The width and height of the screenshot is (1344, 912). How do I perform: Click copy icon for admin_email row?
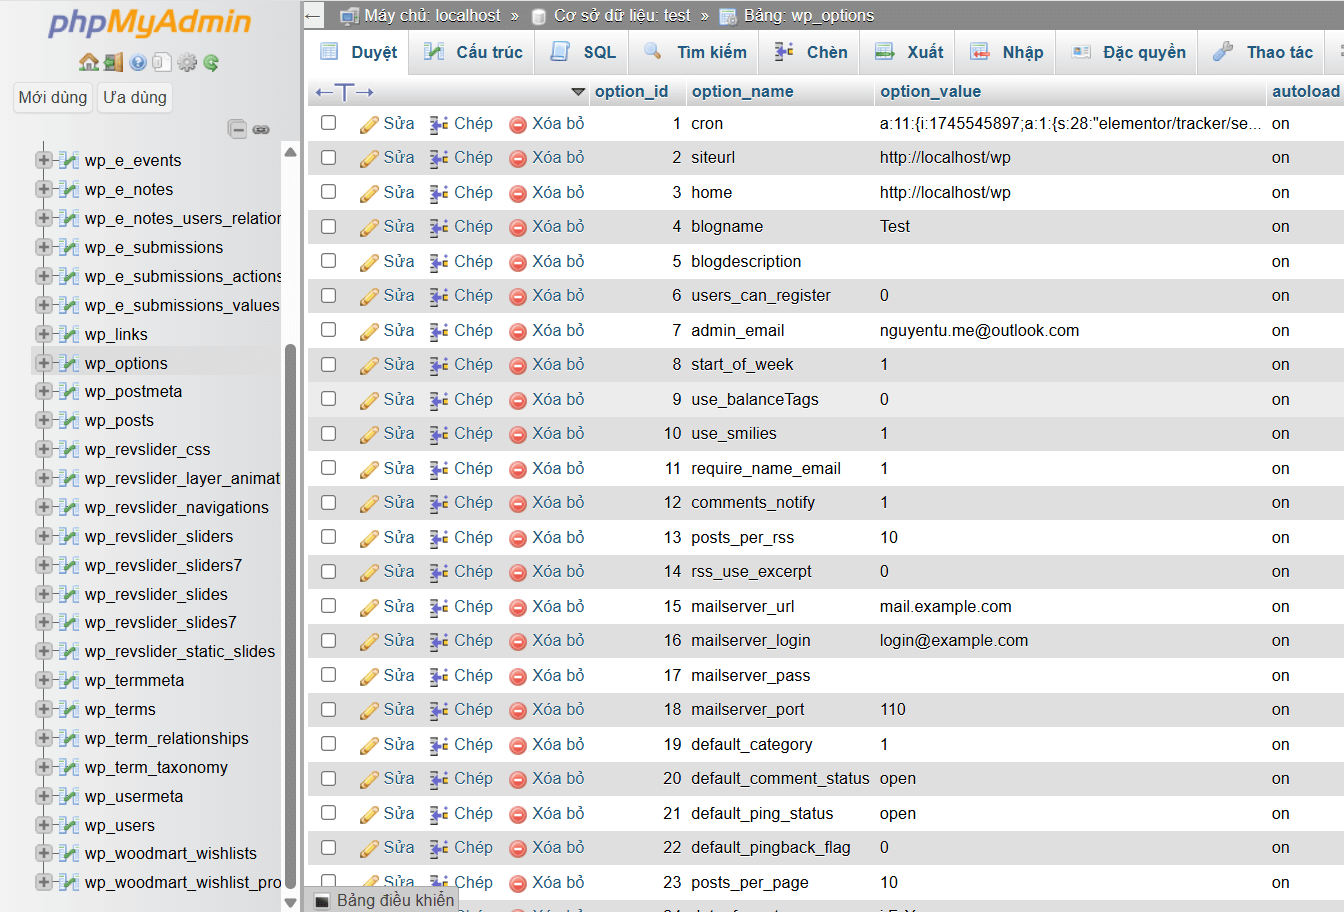pos(439,331)
